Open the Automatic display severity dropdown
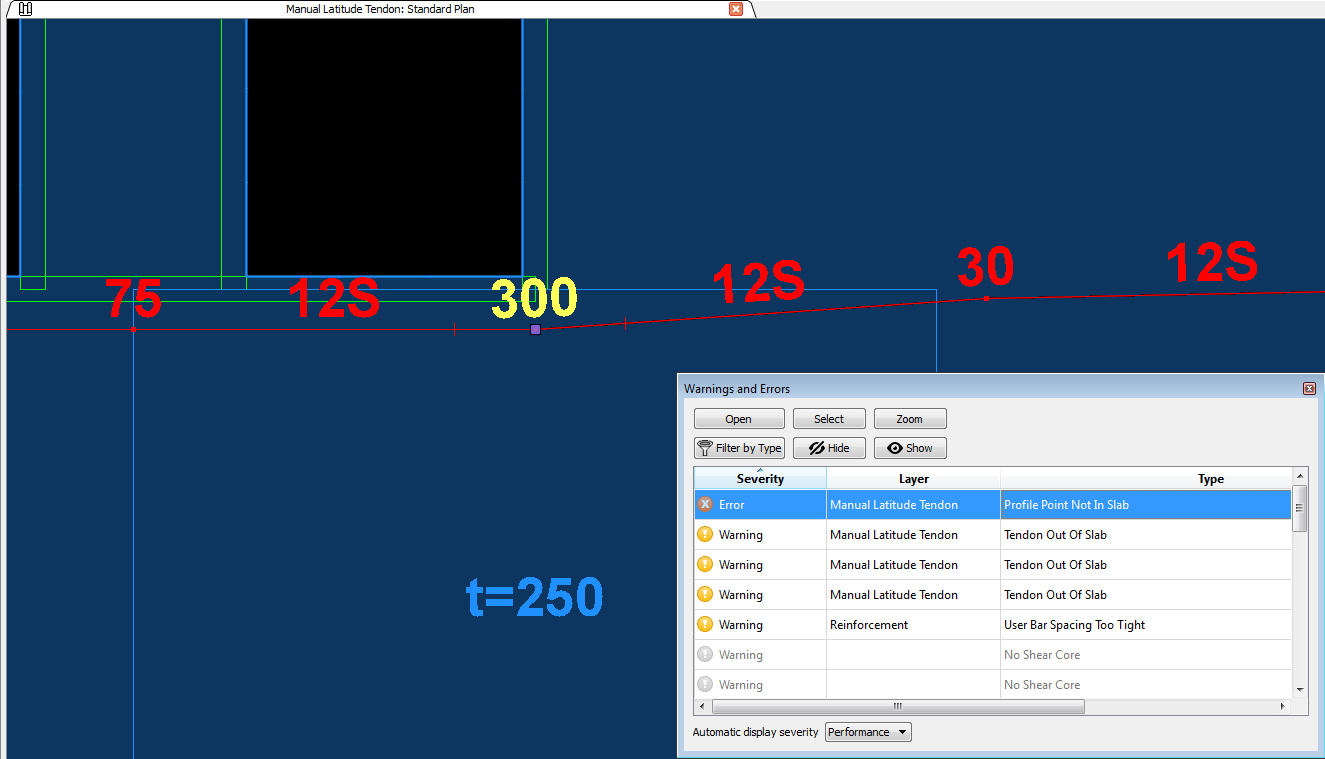 (x=868, y=732)
